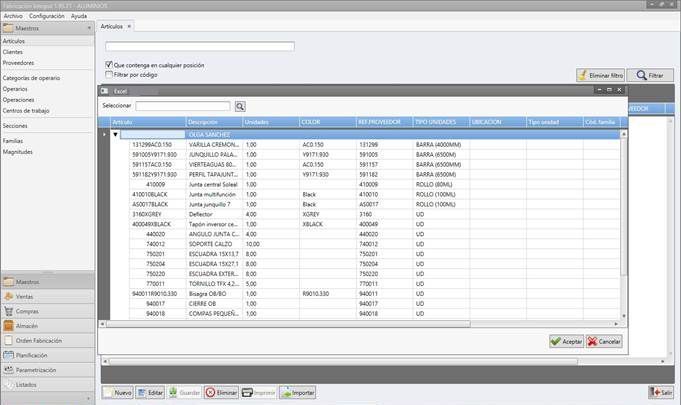Open the Ayuda menu
This screenshot has height=405, width=681.
pyautogui.click(x=79, y=16)
